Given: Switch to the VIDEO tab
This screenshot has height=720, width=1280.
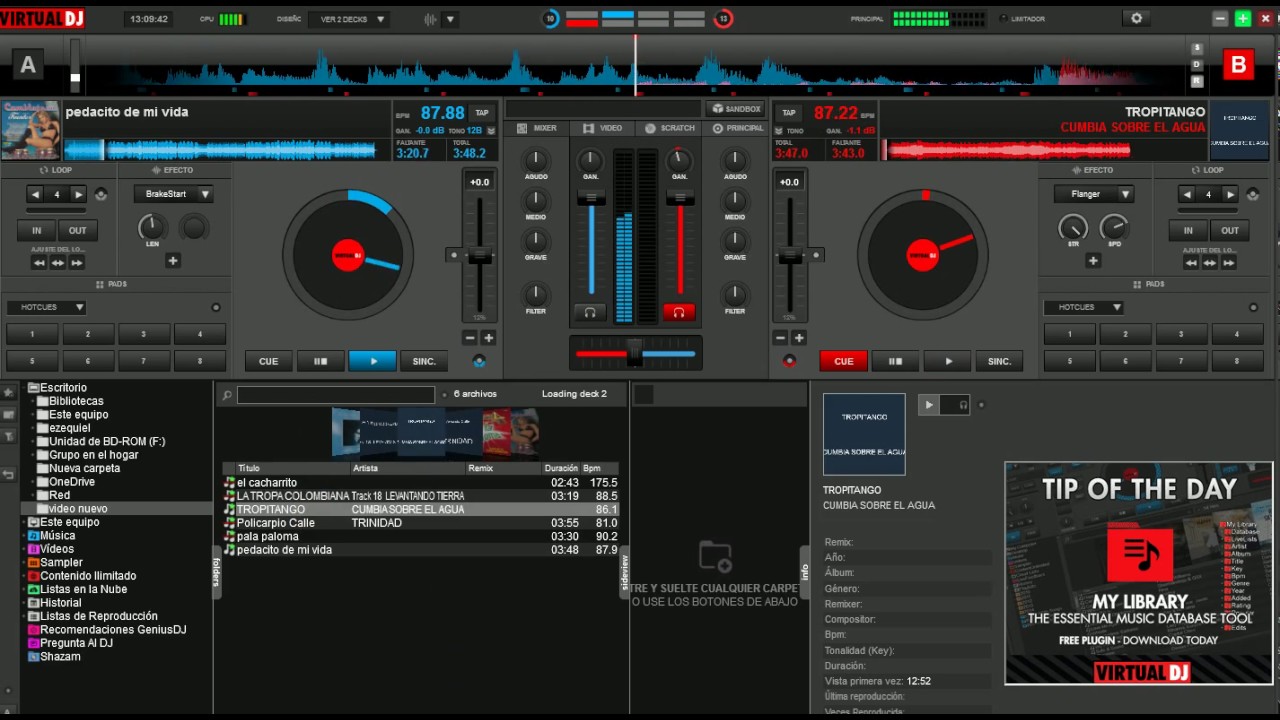Looking at the screenshot, I should 603,128.
